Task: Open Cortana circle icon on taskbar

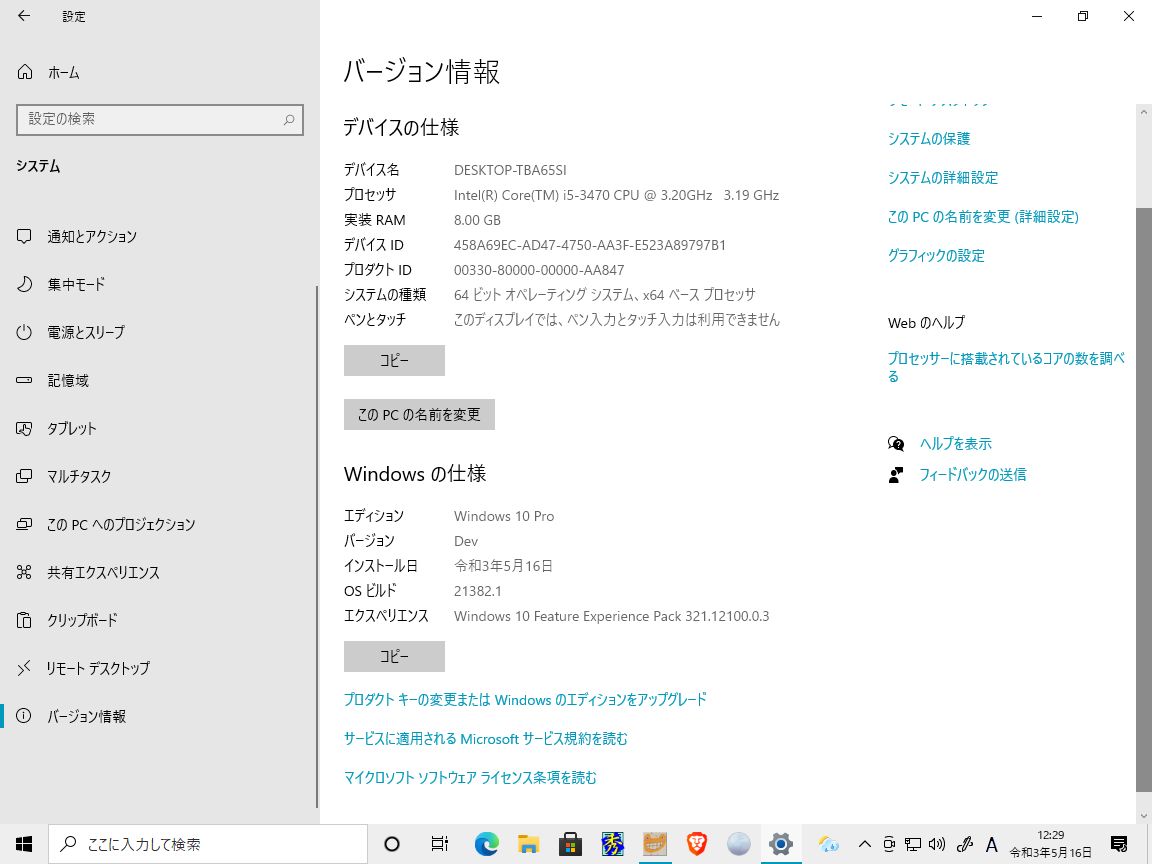Action: [x=392, y=844]
